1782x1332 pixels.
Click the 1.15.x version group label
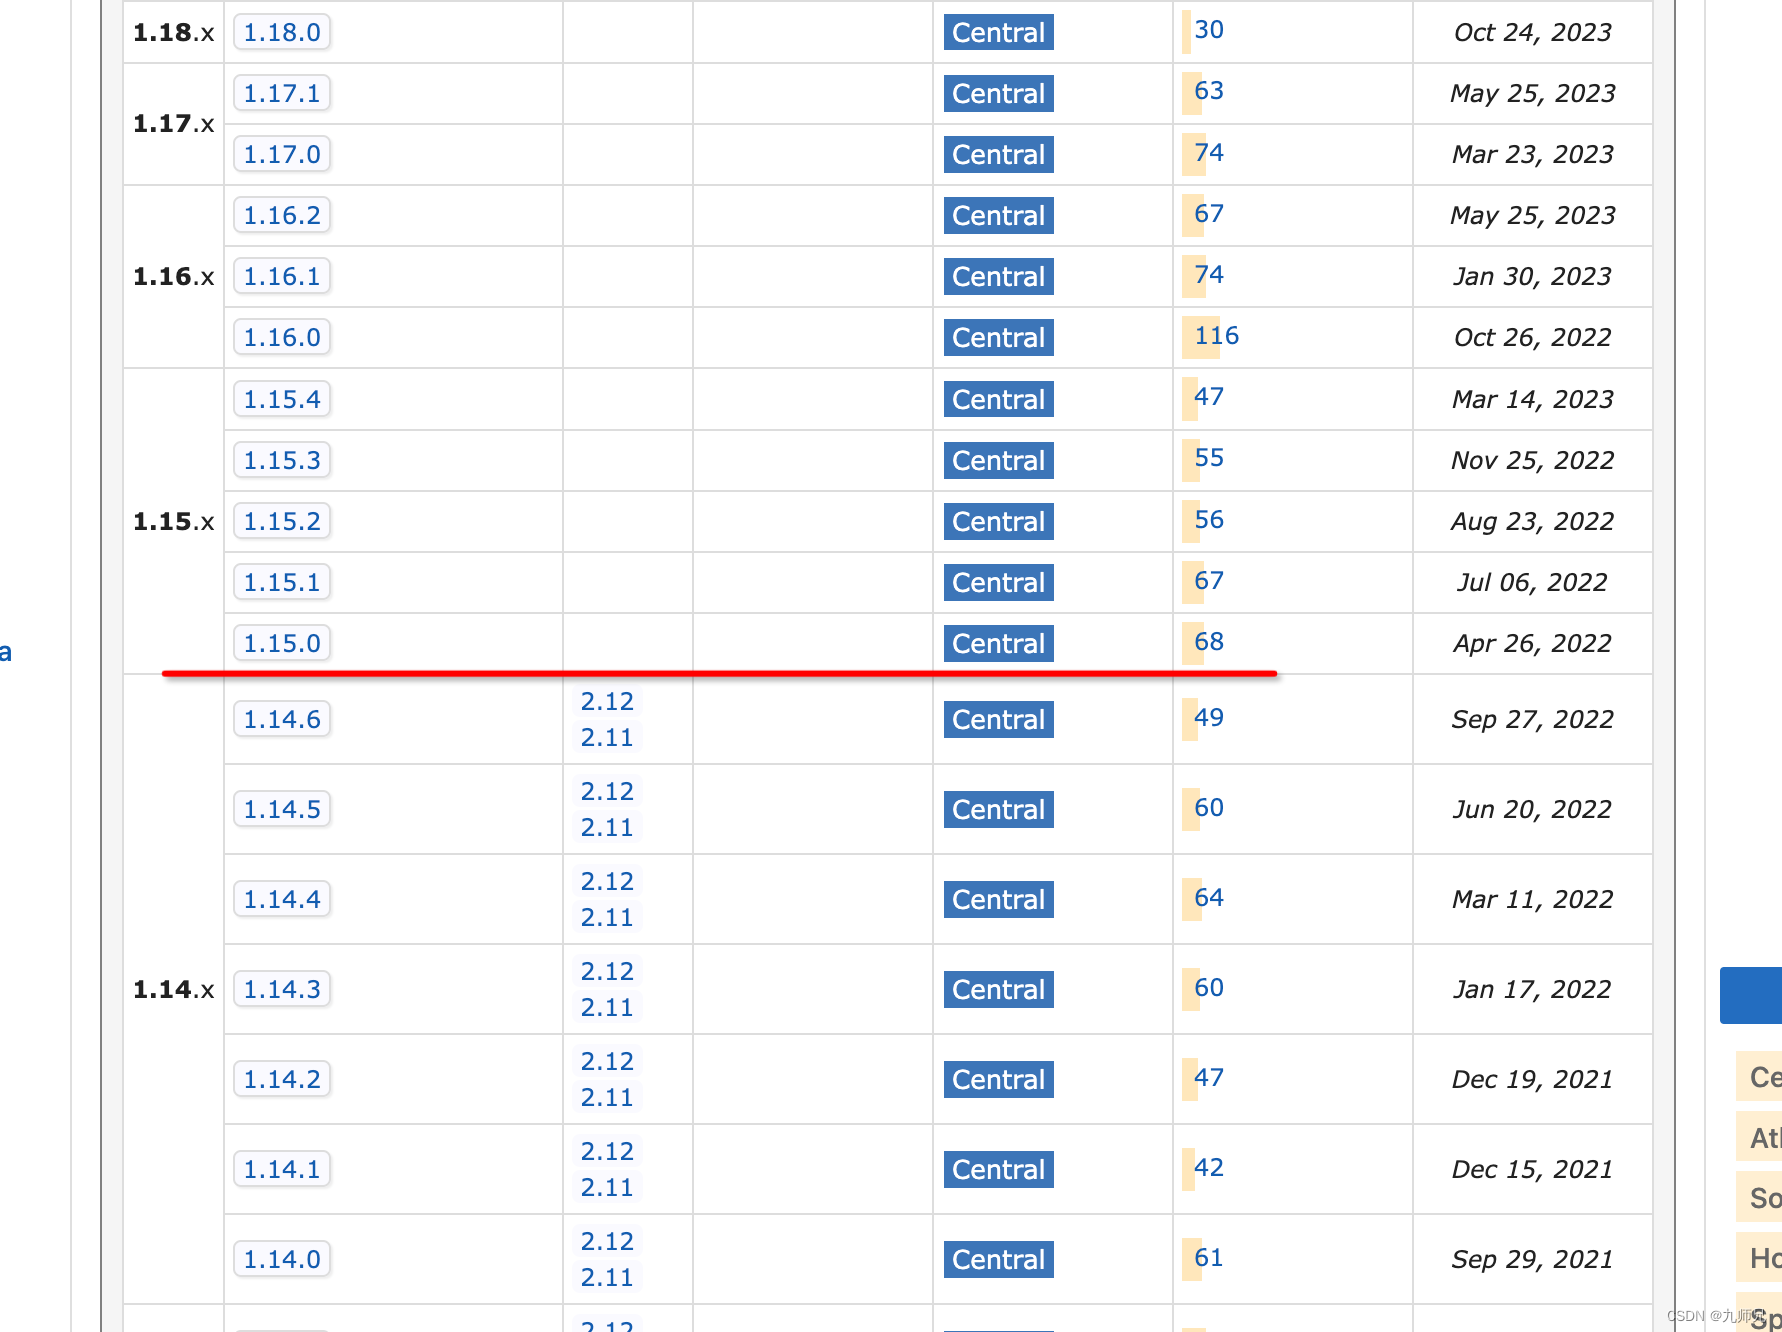[x=173, y=521]
